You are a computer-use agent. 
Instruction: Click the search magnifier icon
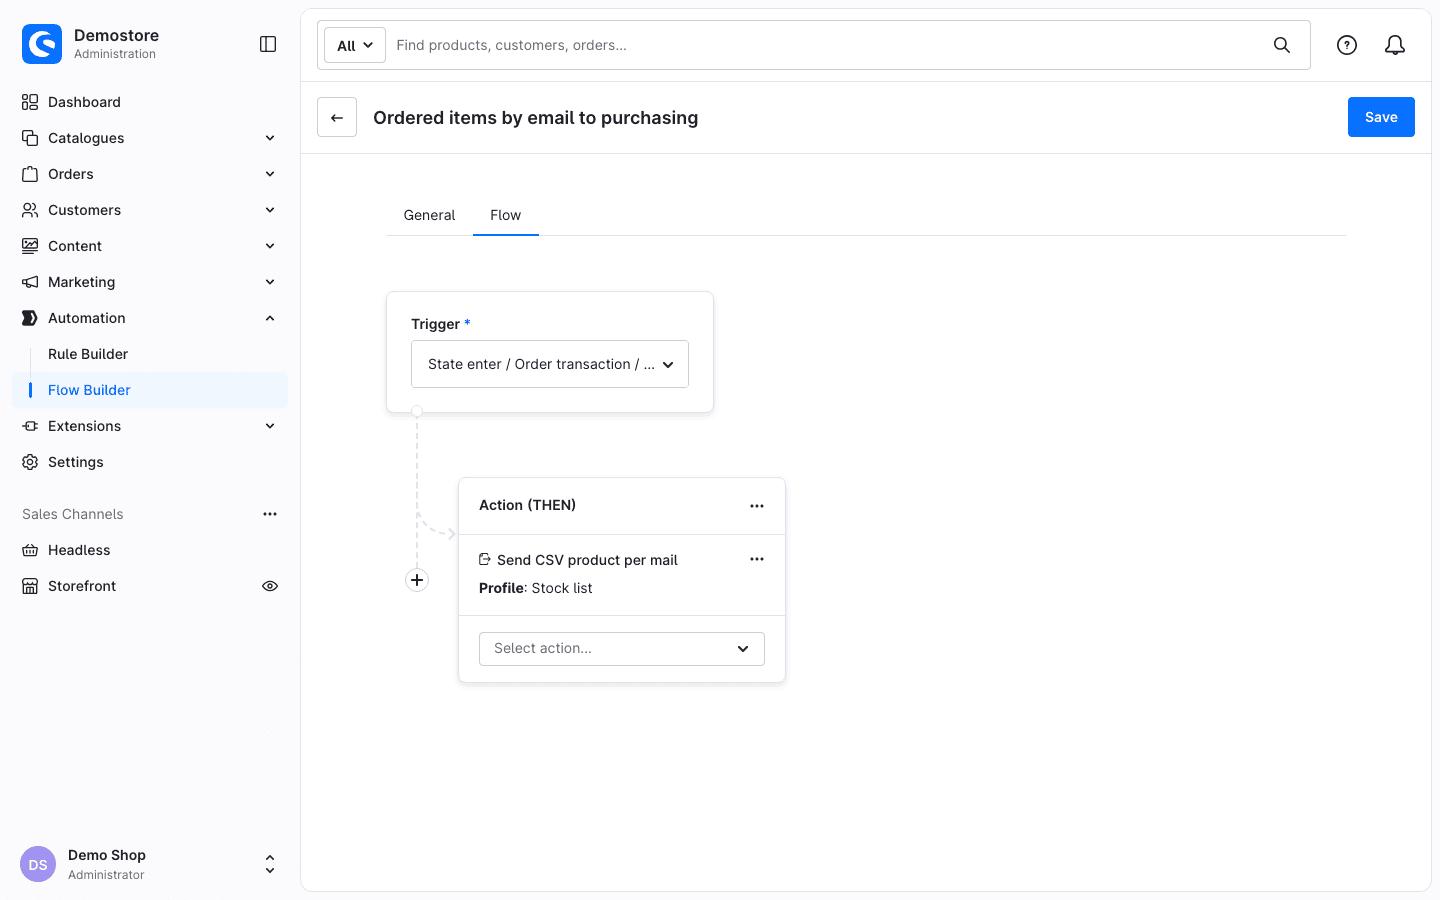(1282, 45)
